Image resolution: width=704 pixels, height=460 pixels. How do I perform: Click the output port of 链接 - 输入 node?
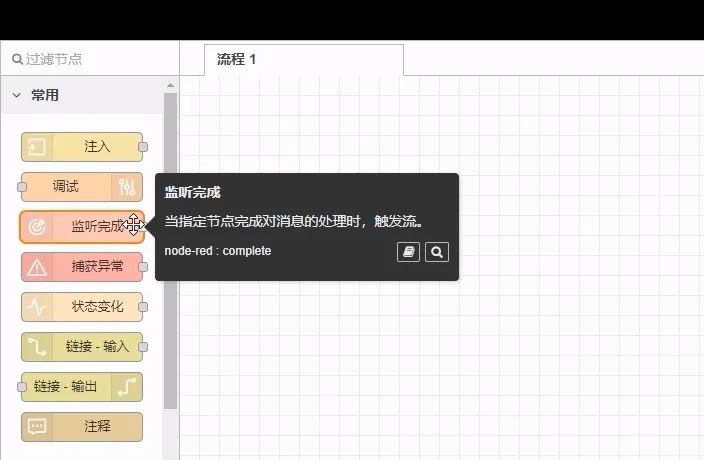pyautogui.click(x=143, y=347)
